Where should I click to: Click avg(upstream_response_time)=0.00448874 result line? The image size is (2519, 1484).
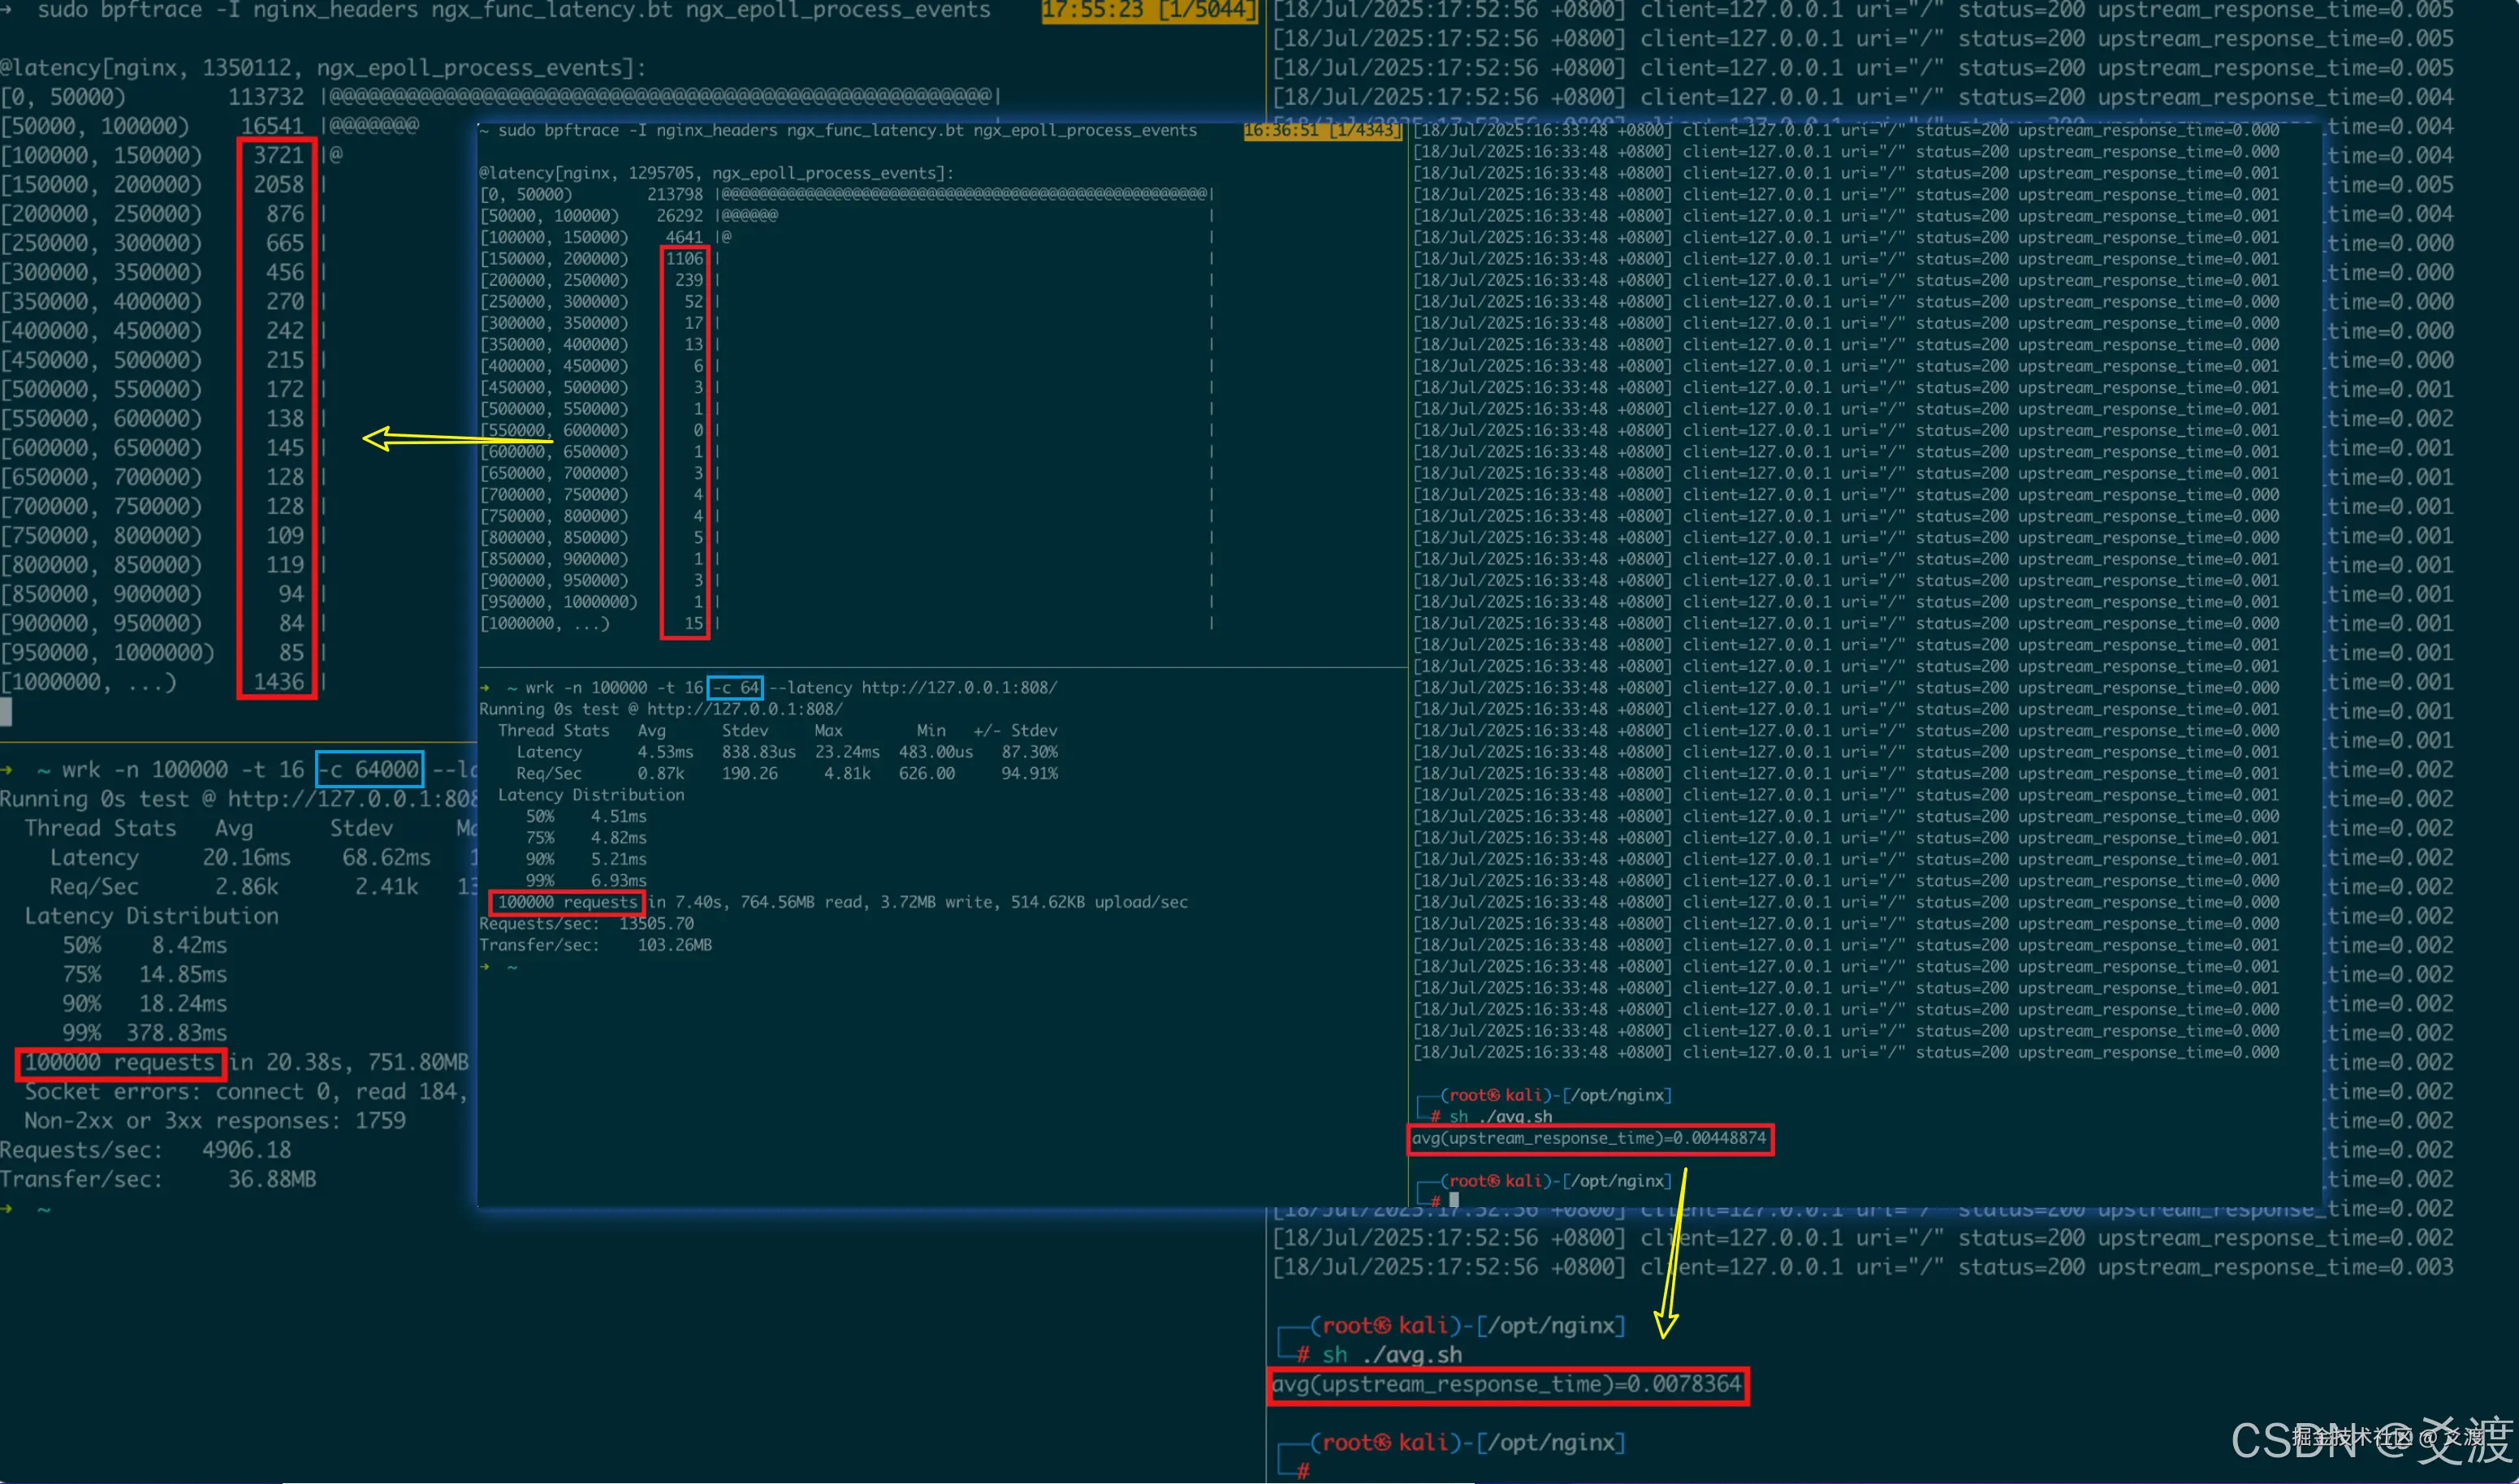pyautogui.click(x=1589, y=1138)
